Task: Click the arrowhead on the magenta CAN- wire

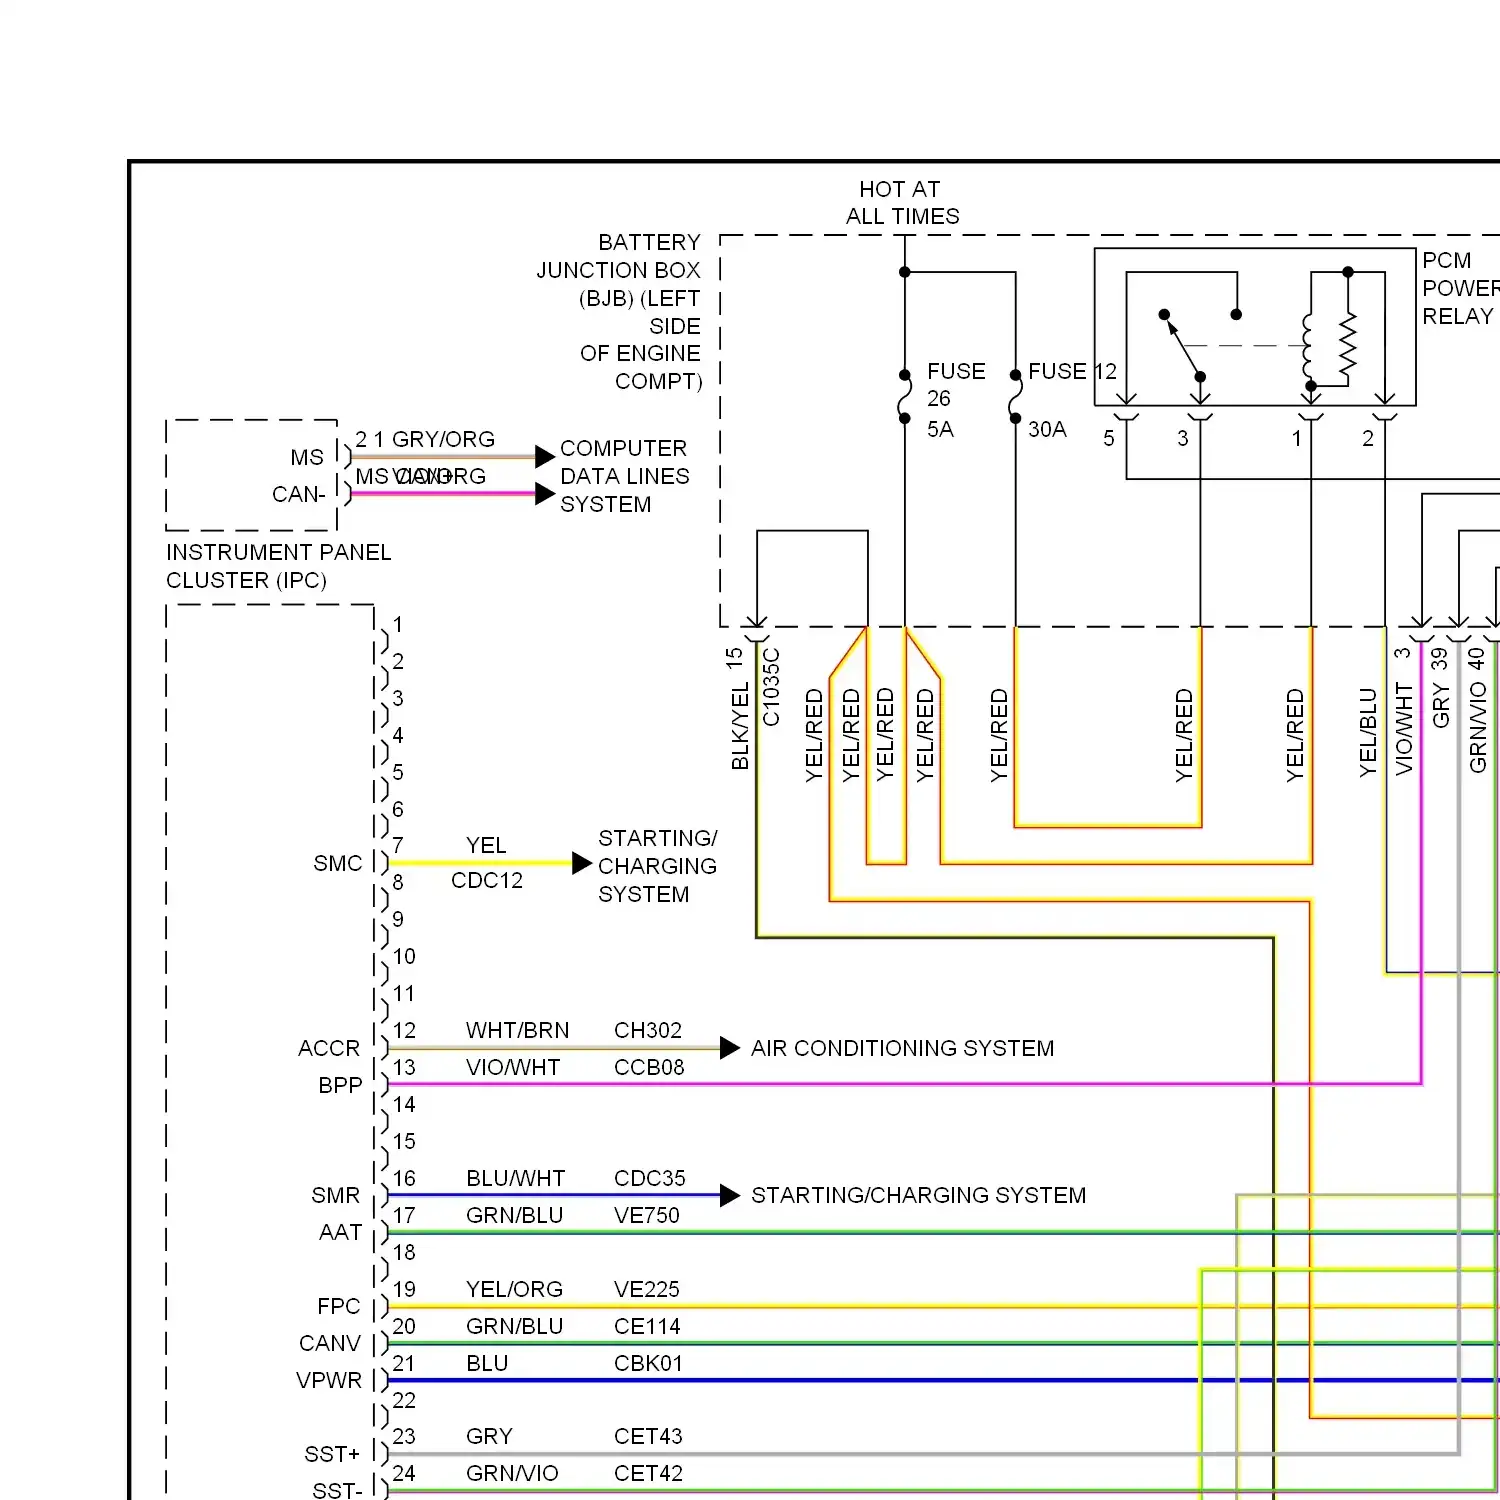Action: (x=545, y=493)
